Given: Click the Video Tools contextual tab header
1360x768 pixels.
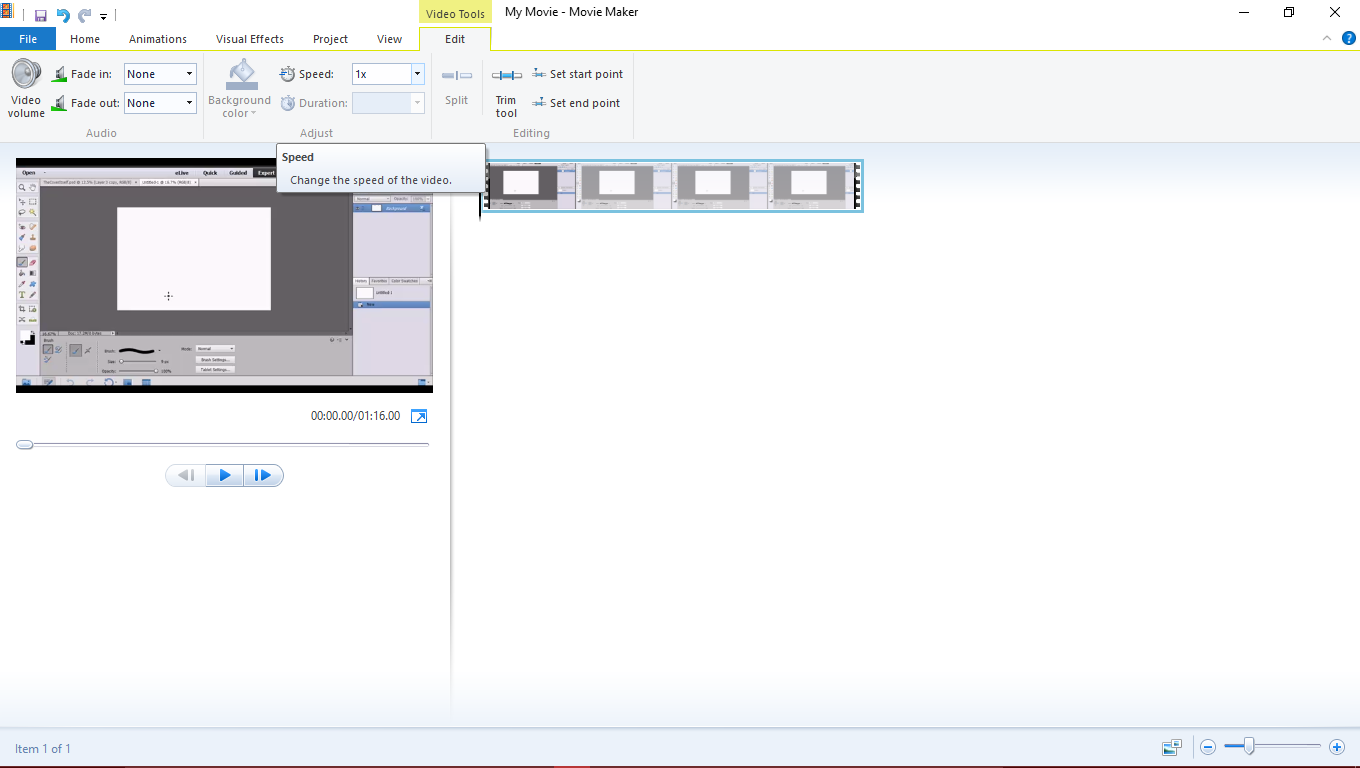Looking at the screenshot, I should point(455,13).
